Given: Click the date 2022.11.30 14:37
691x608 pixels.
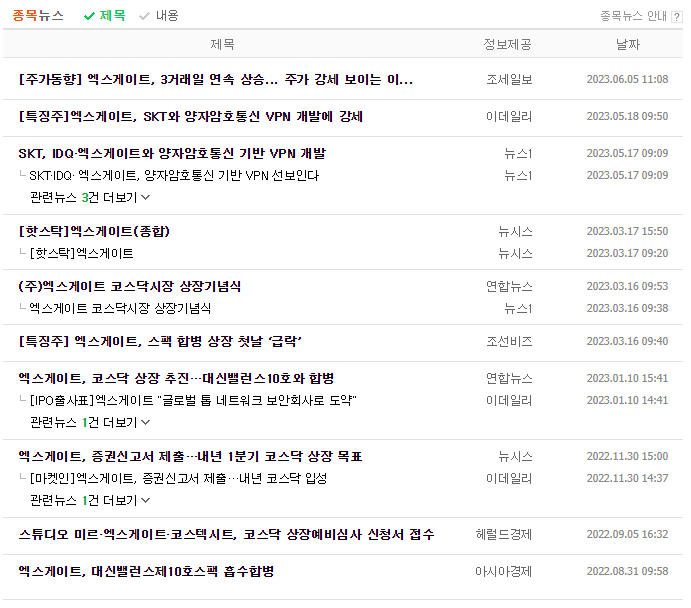Looking at the screenshot, I should [x=628, y=478].
